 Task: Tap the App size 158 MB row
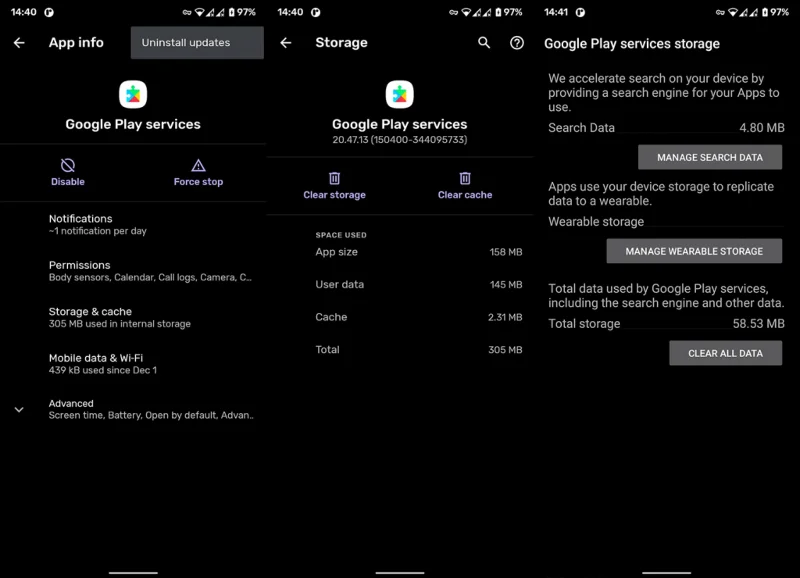tap(419, 252)
